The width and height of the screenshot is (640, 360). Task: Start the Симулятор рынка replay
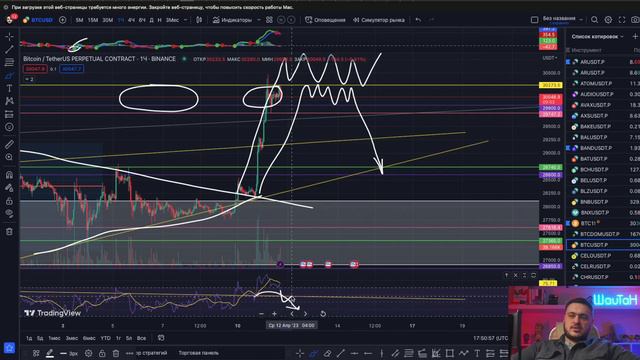coord(379,20)
